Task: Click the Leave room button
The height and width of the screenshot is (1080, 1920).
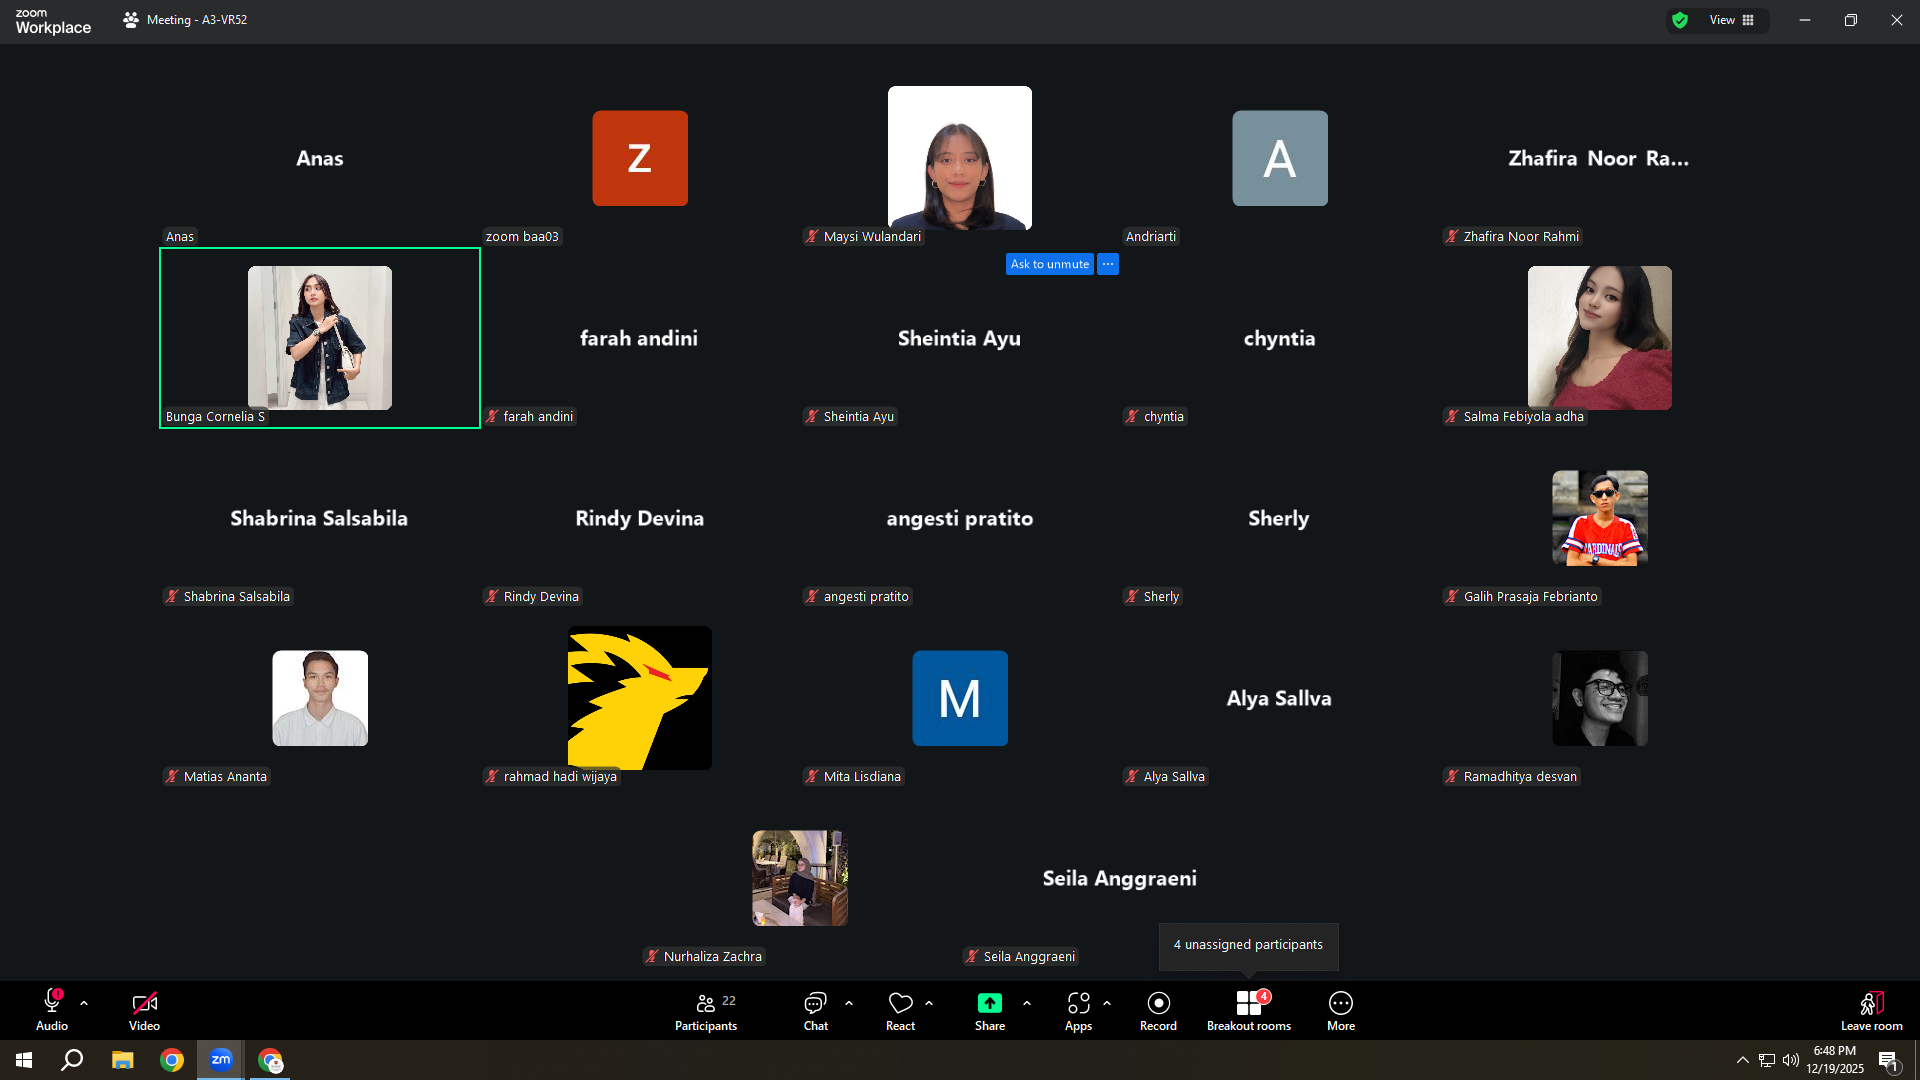Action: click(x=1871, y=1010)
